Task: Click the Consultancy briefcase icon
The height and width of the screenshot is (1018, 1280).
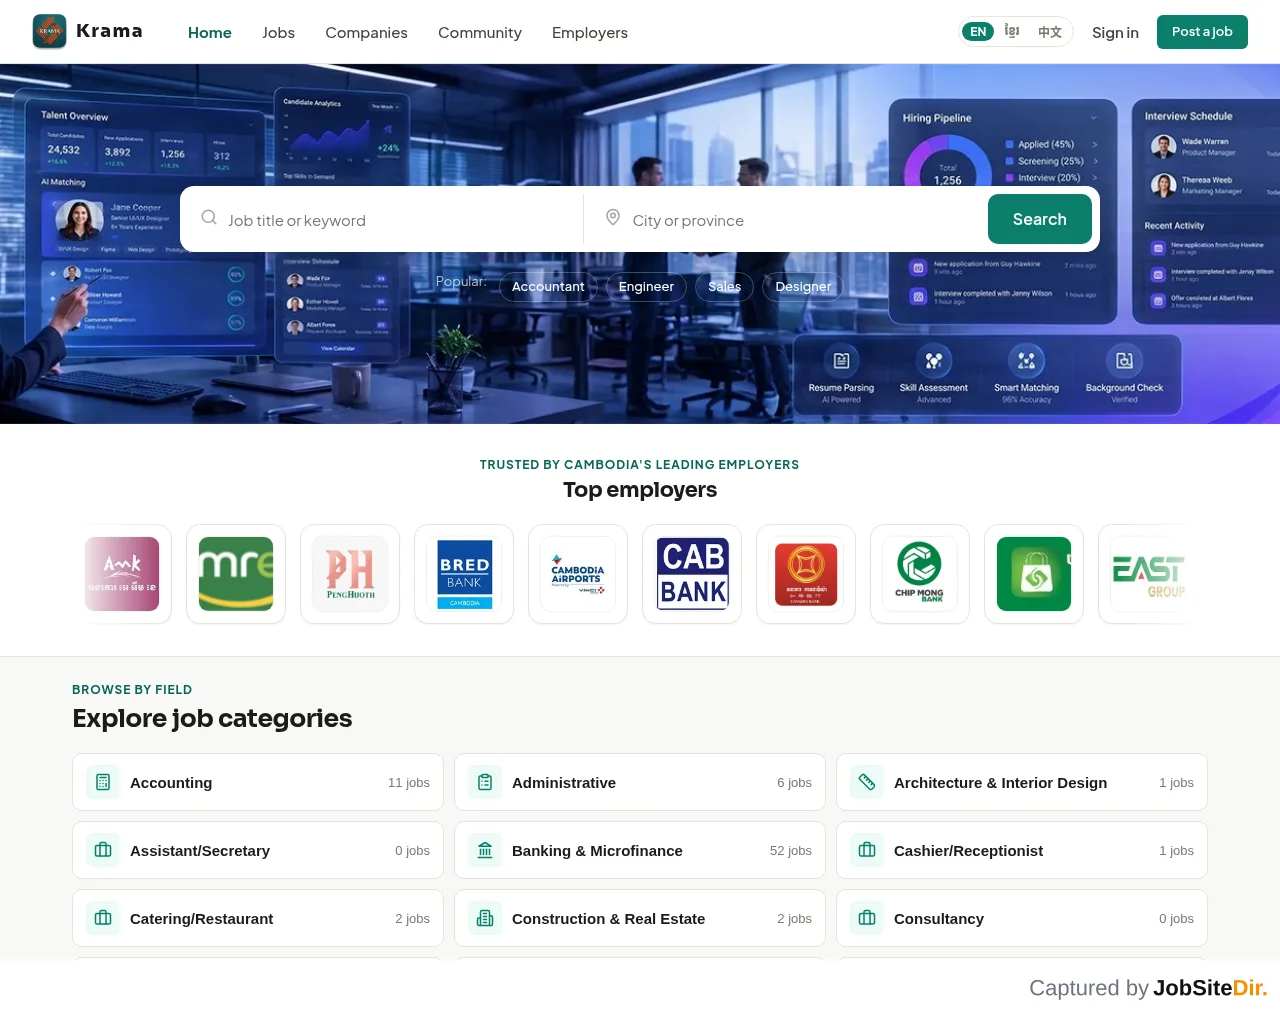Action: [867, 918]
